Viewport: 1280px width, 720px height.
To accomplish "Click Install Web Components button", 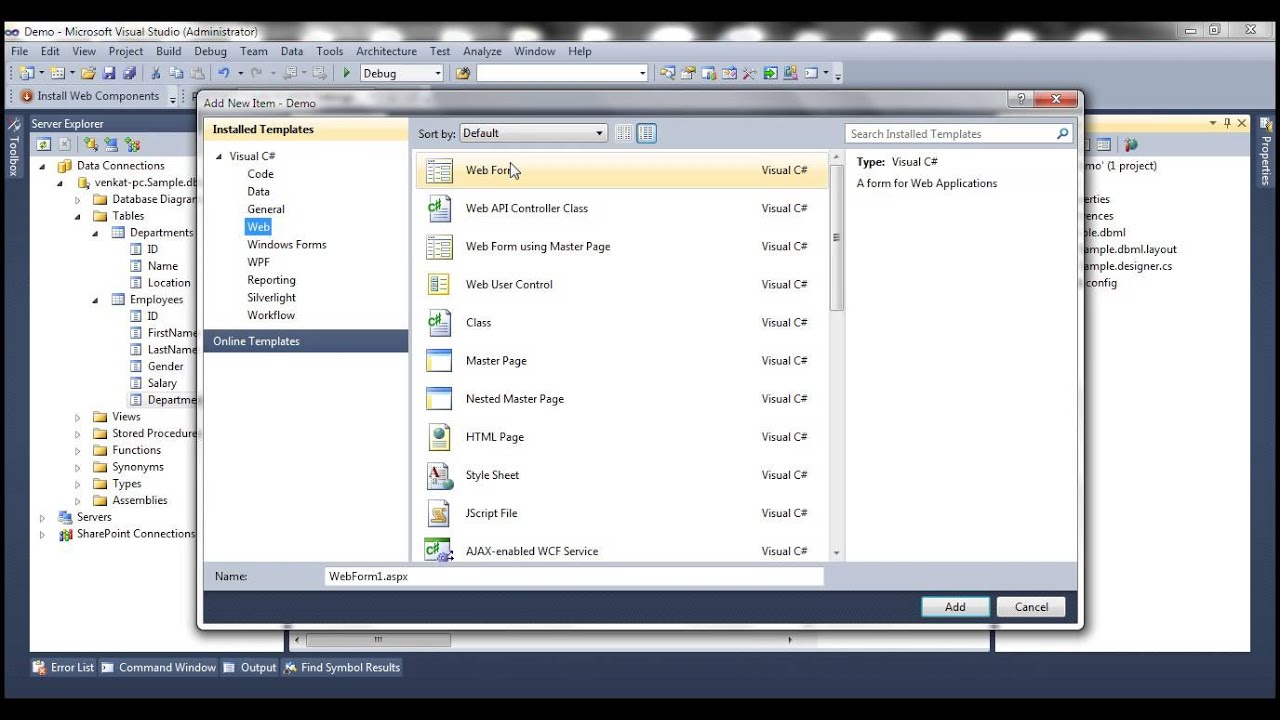I will click(90, 96).
